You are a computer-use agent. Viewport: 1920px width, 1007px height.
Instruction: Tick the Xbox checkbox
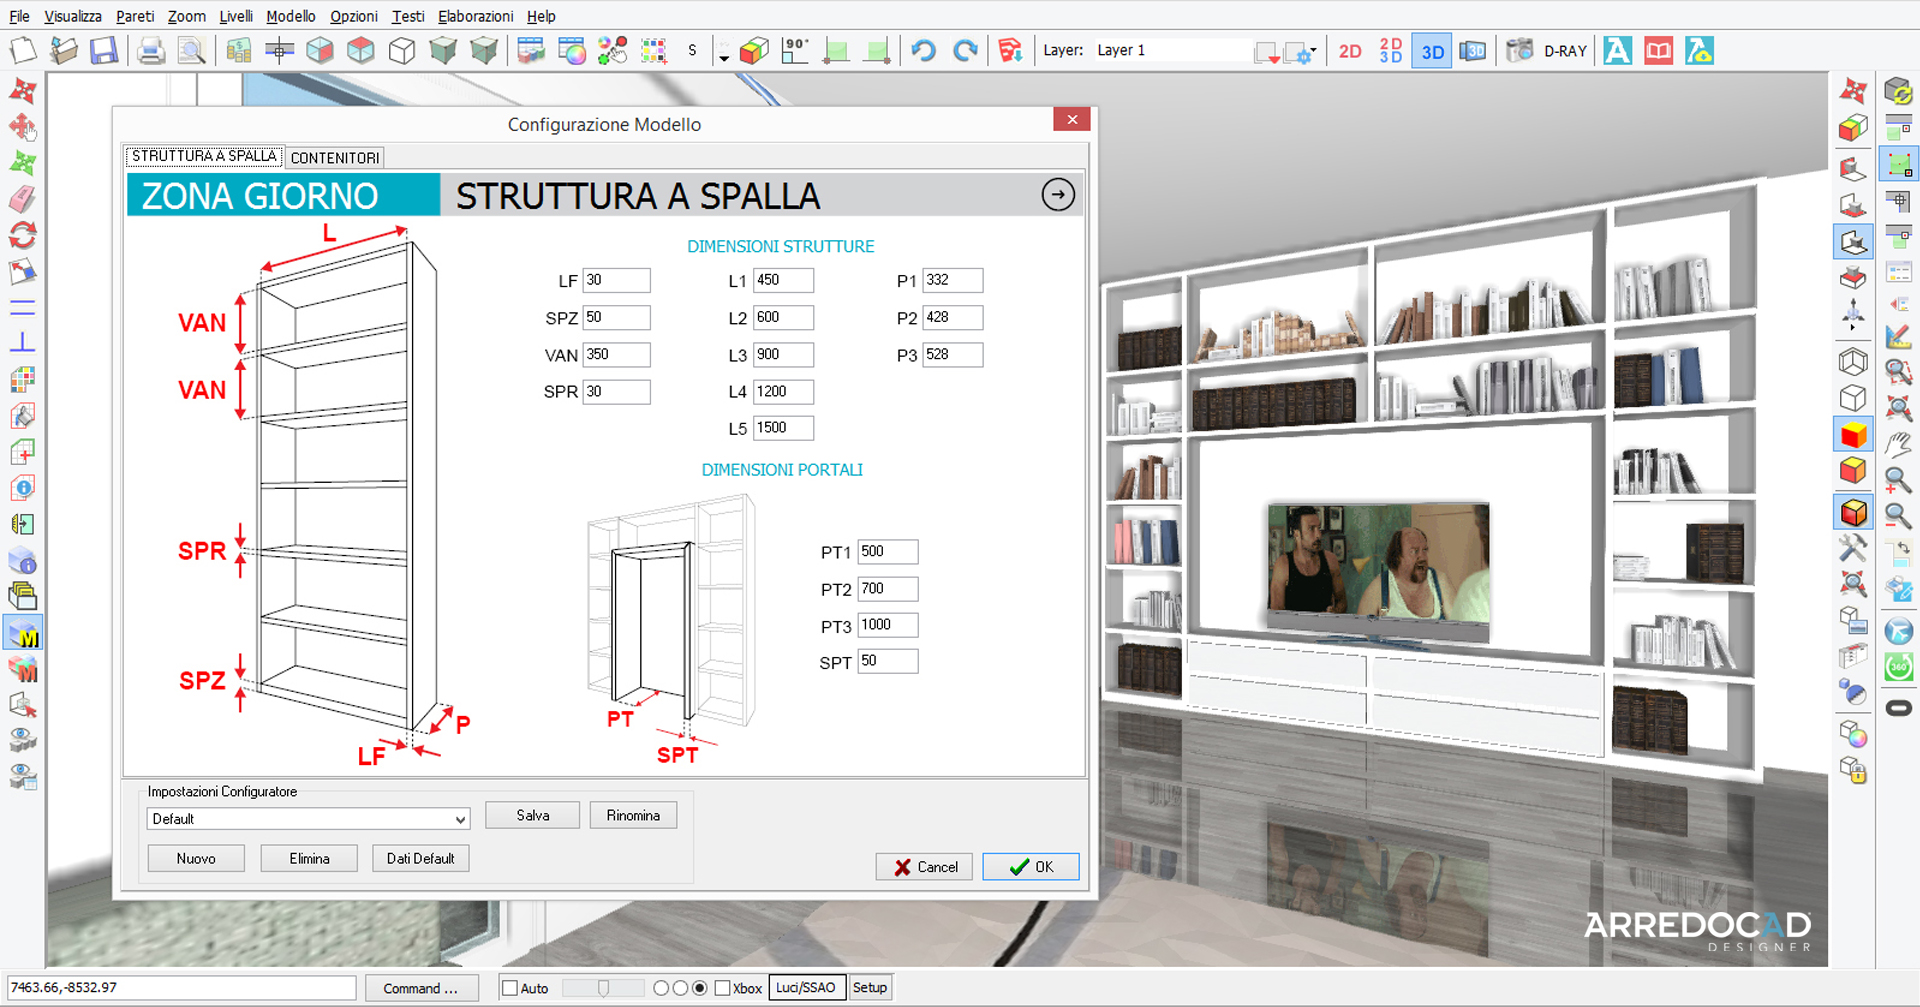point(722,988)
